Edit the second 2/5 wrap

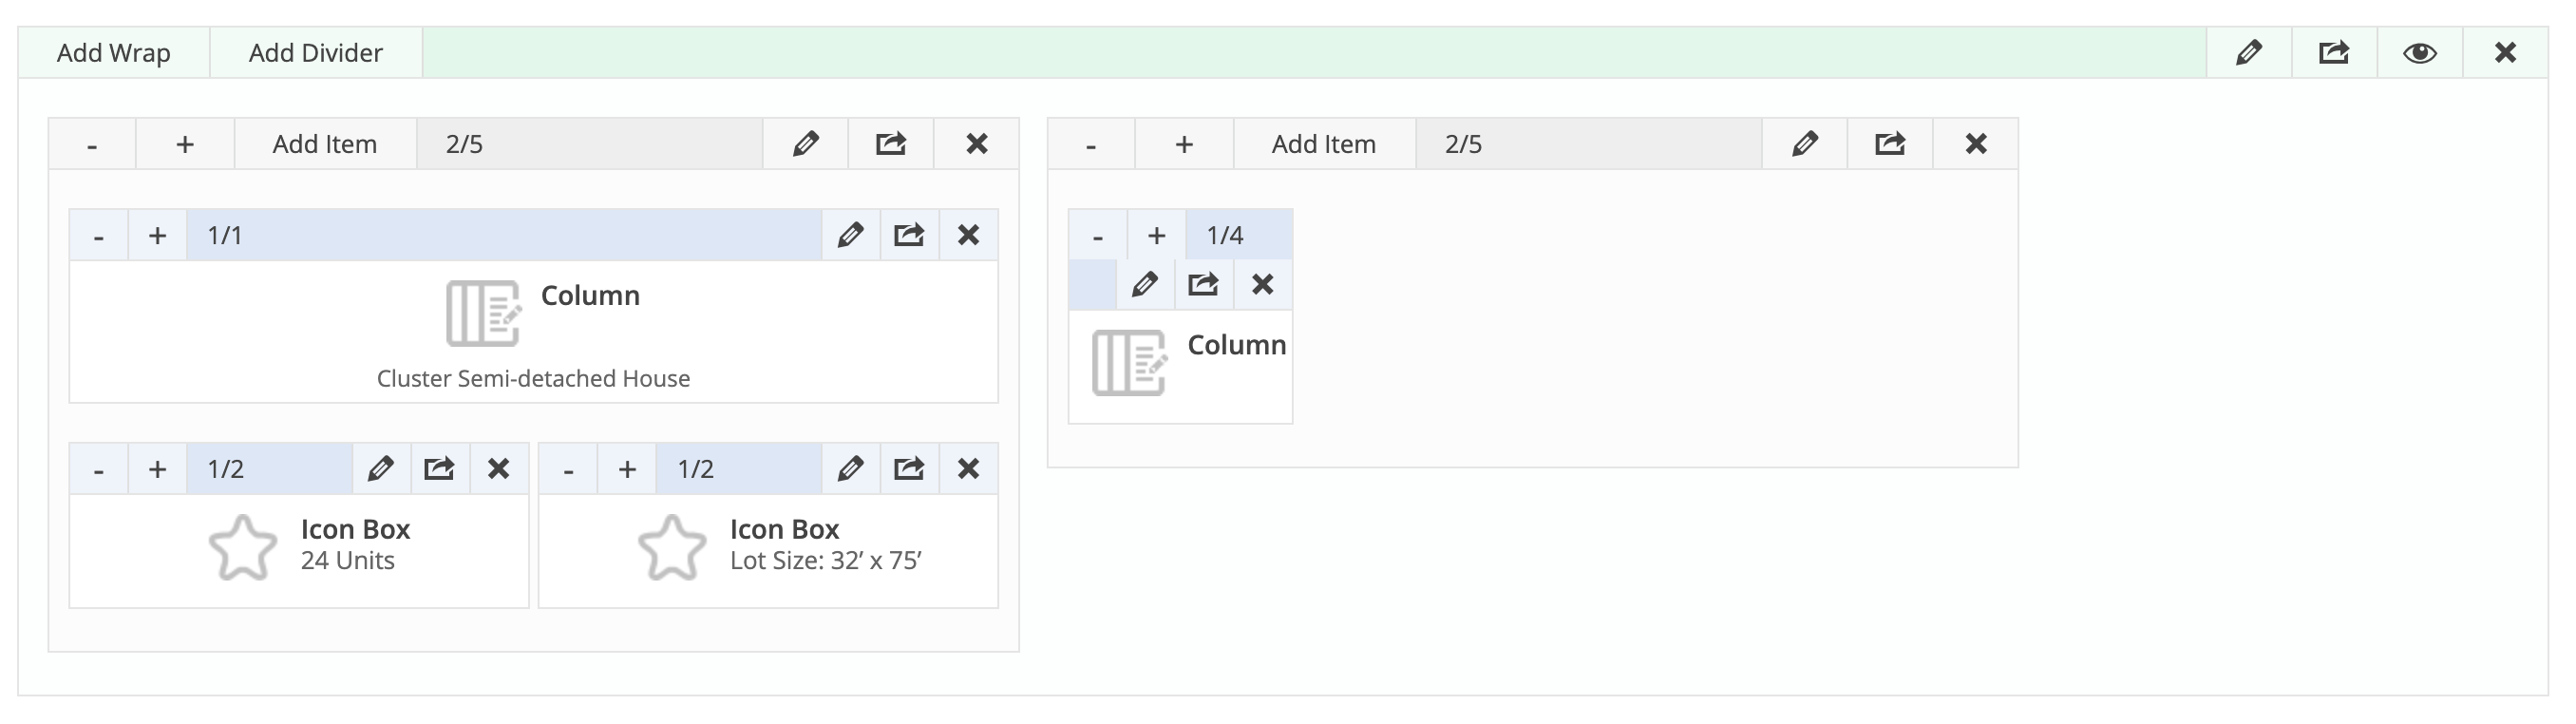click(x=1805, y=144)
